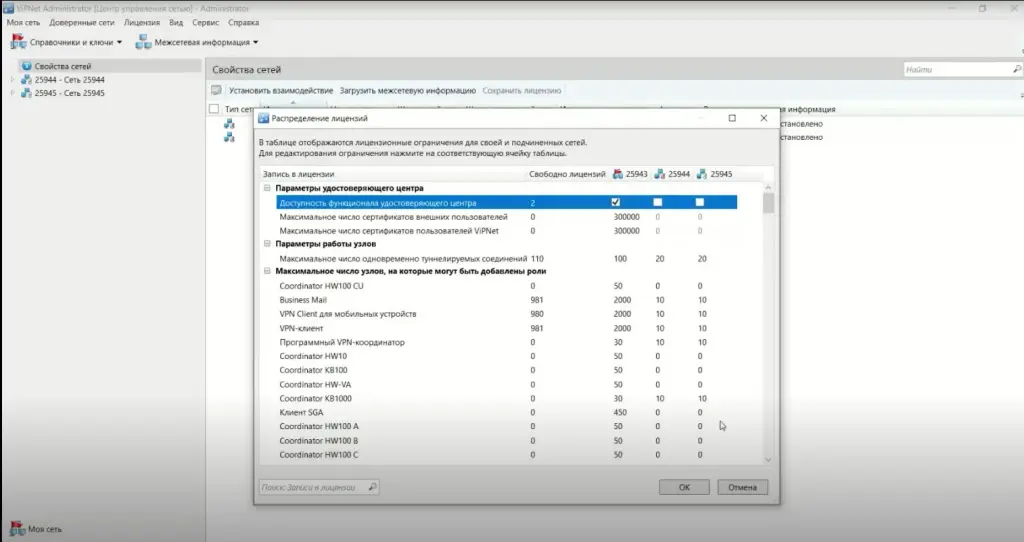Collapse Максимальное число узлов group

267,271
